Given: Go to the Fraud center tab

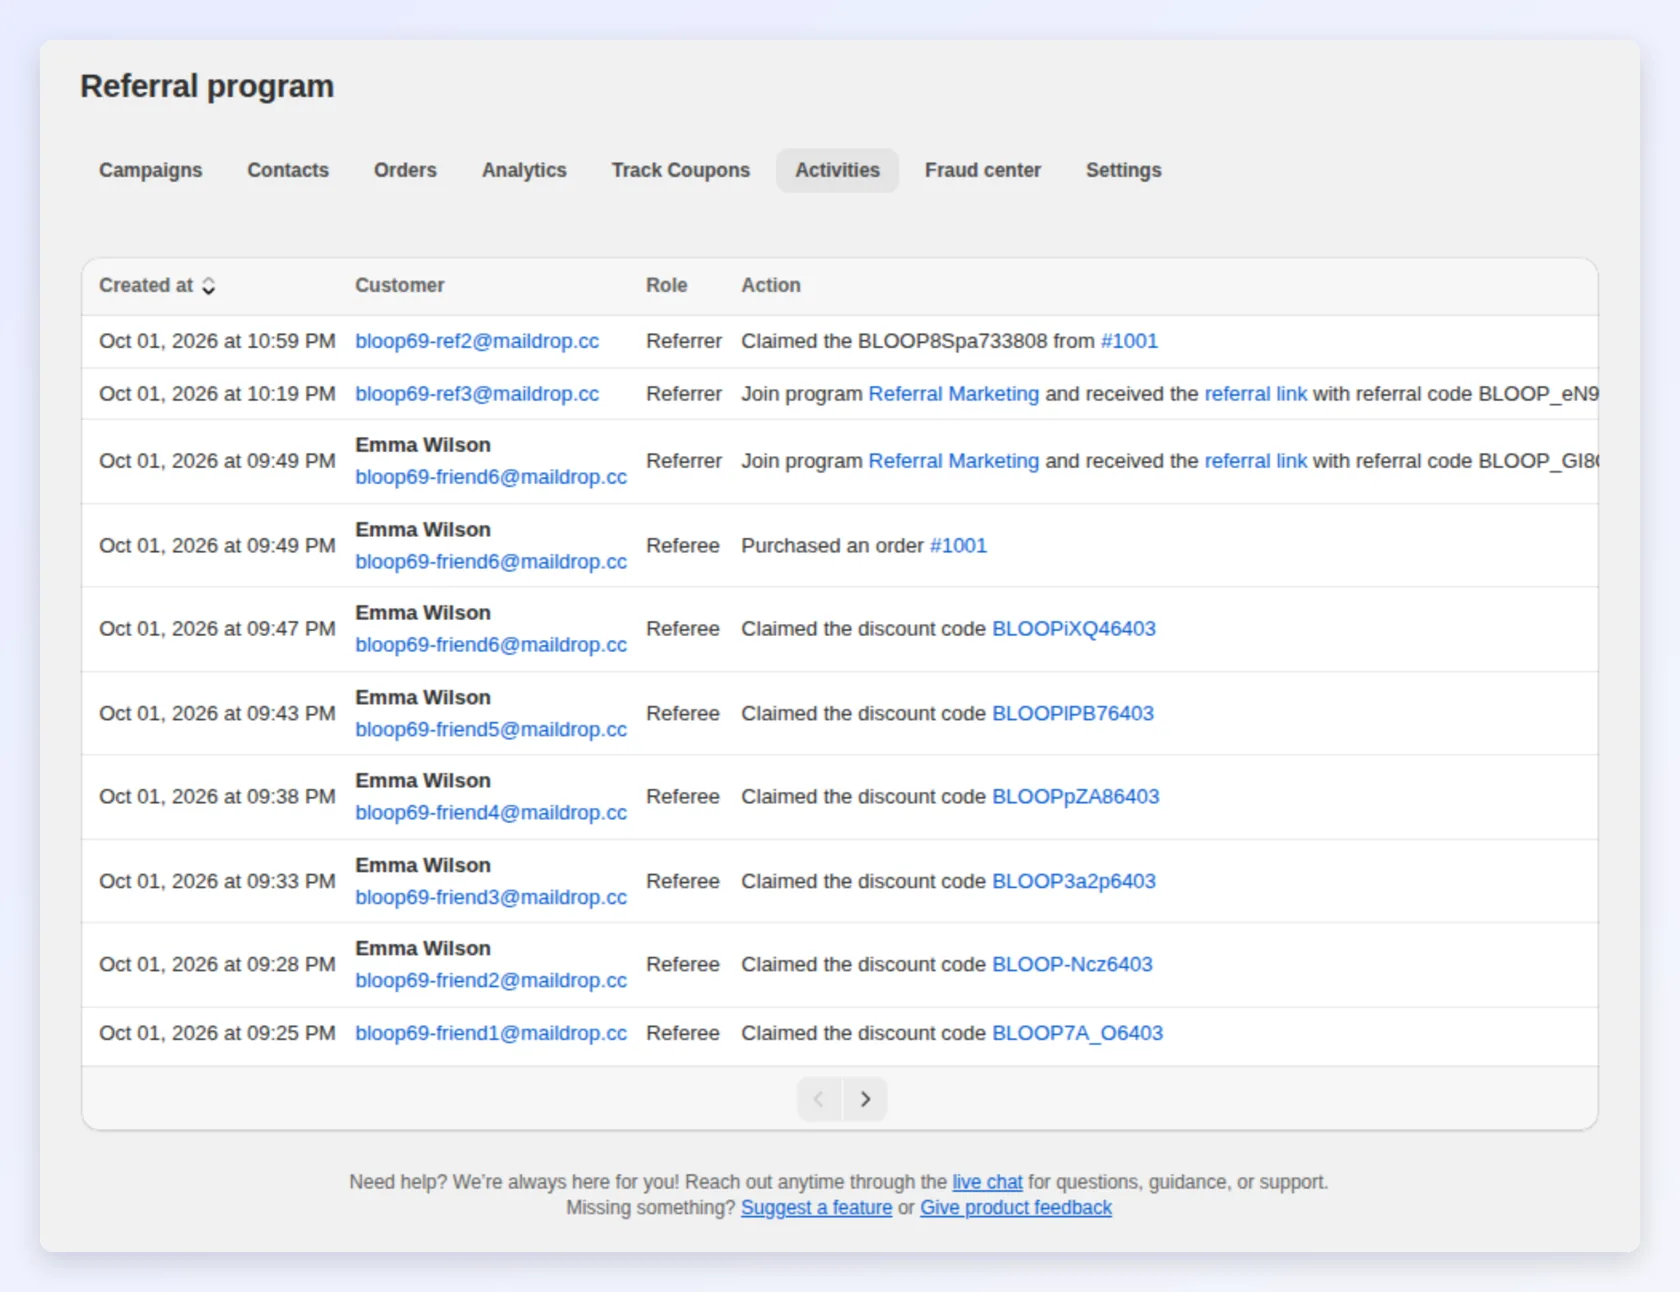Looking at the screenshot, I should (x=983, y=170).
